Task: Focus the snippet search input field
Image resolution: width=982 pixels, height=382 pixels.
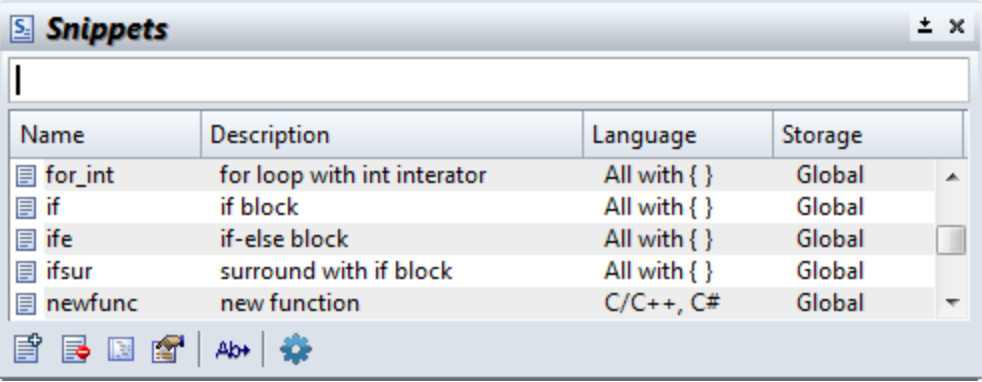Action: (488, 80)
